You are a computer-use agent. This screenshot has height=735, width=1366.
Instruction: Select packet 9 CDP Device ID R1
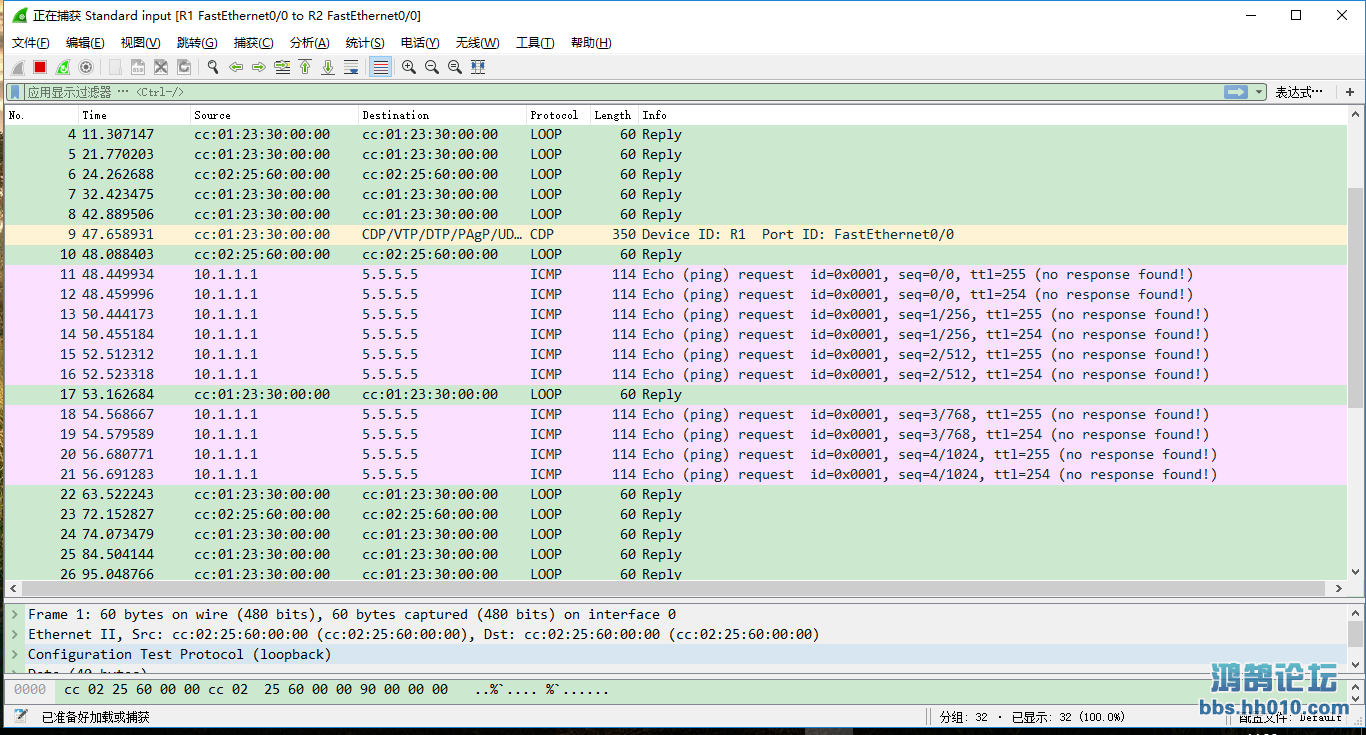(676, 234)
